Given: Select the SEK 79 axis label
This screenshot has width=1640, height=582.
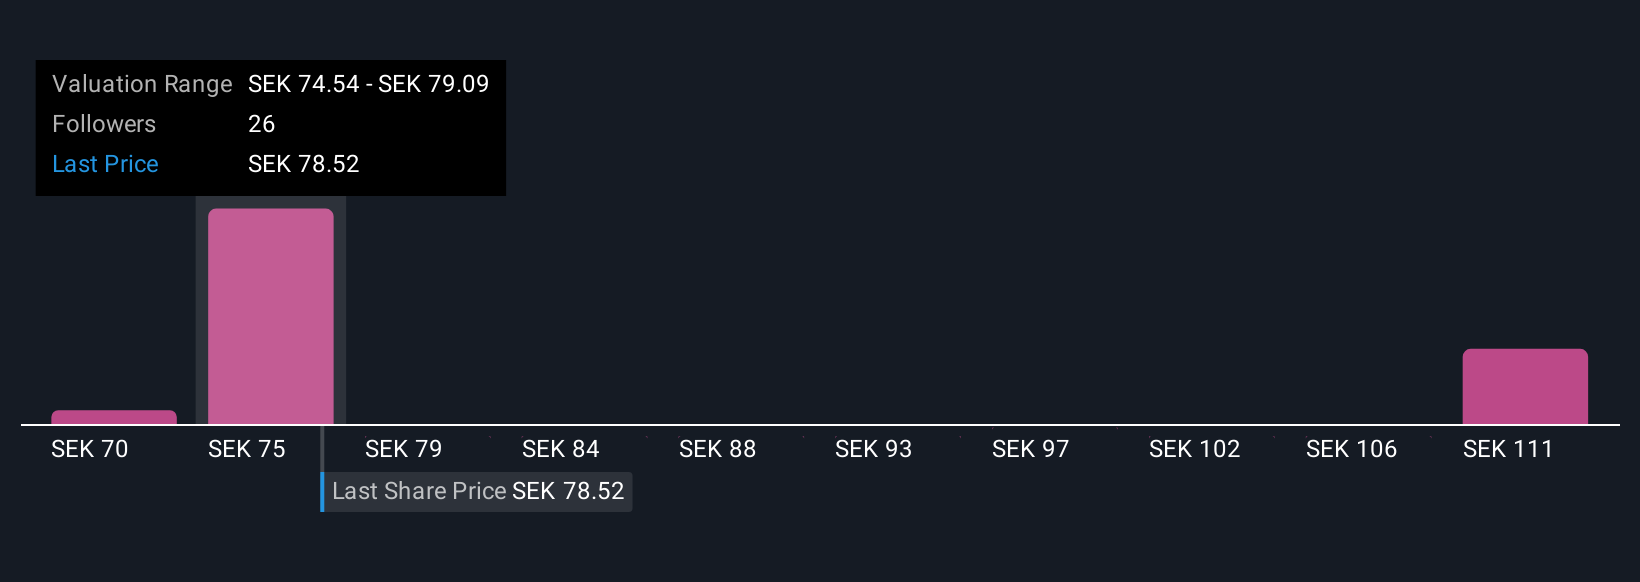Looking at the screenshot, I should (x=403, y=449).
